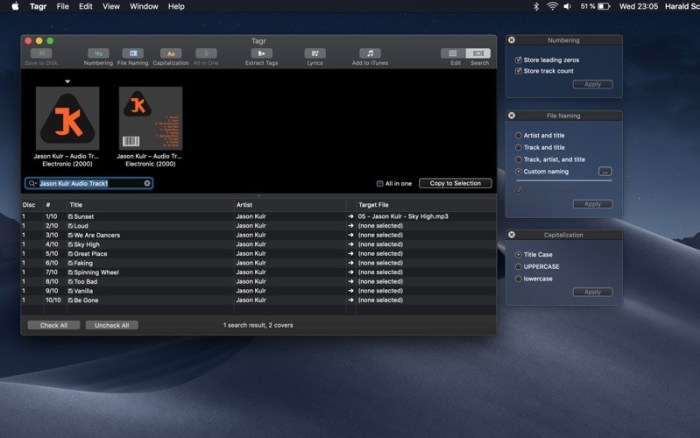Open the clock showing Wed 23:05
The image size is (700, 438).
[638, 6]
